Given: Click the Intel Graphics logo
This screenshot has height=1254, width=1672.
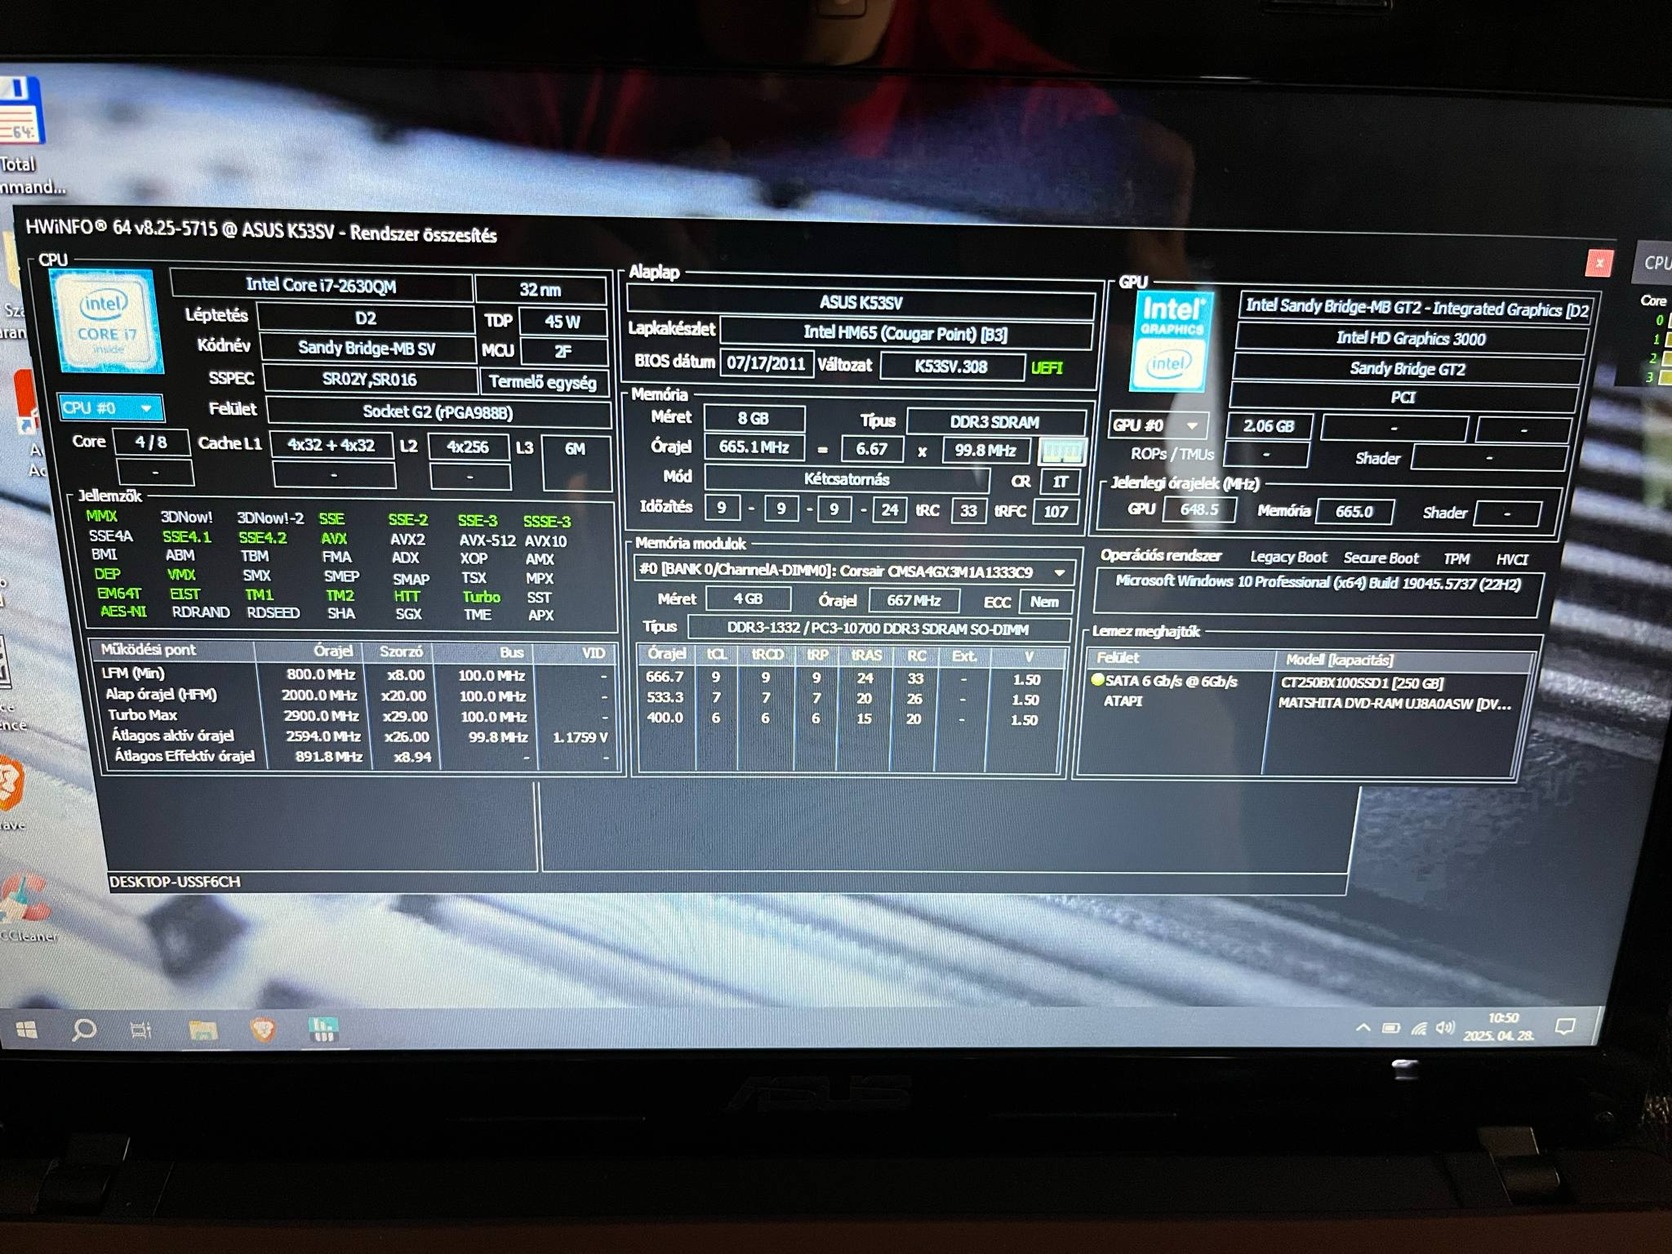Looking at the screenshot, I should 1168,341.
